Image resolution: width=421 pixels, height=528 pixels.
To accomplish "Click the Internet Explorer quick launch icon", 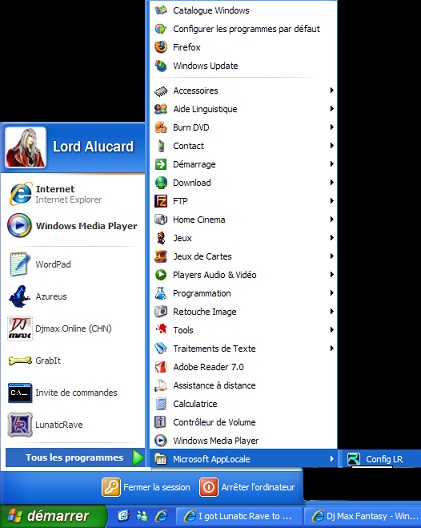I will (x=161, y=516).
